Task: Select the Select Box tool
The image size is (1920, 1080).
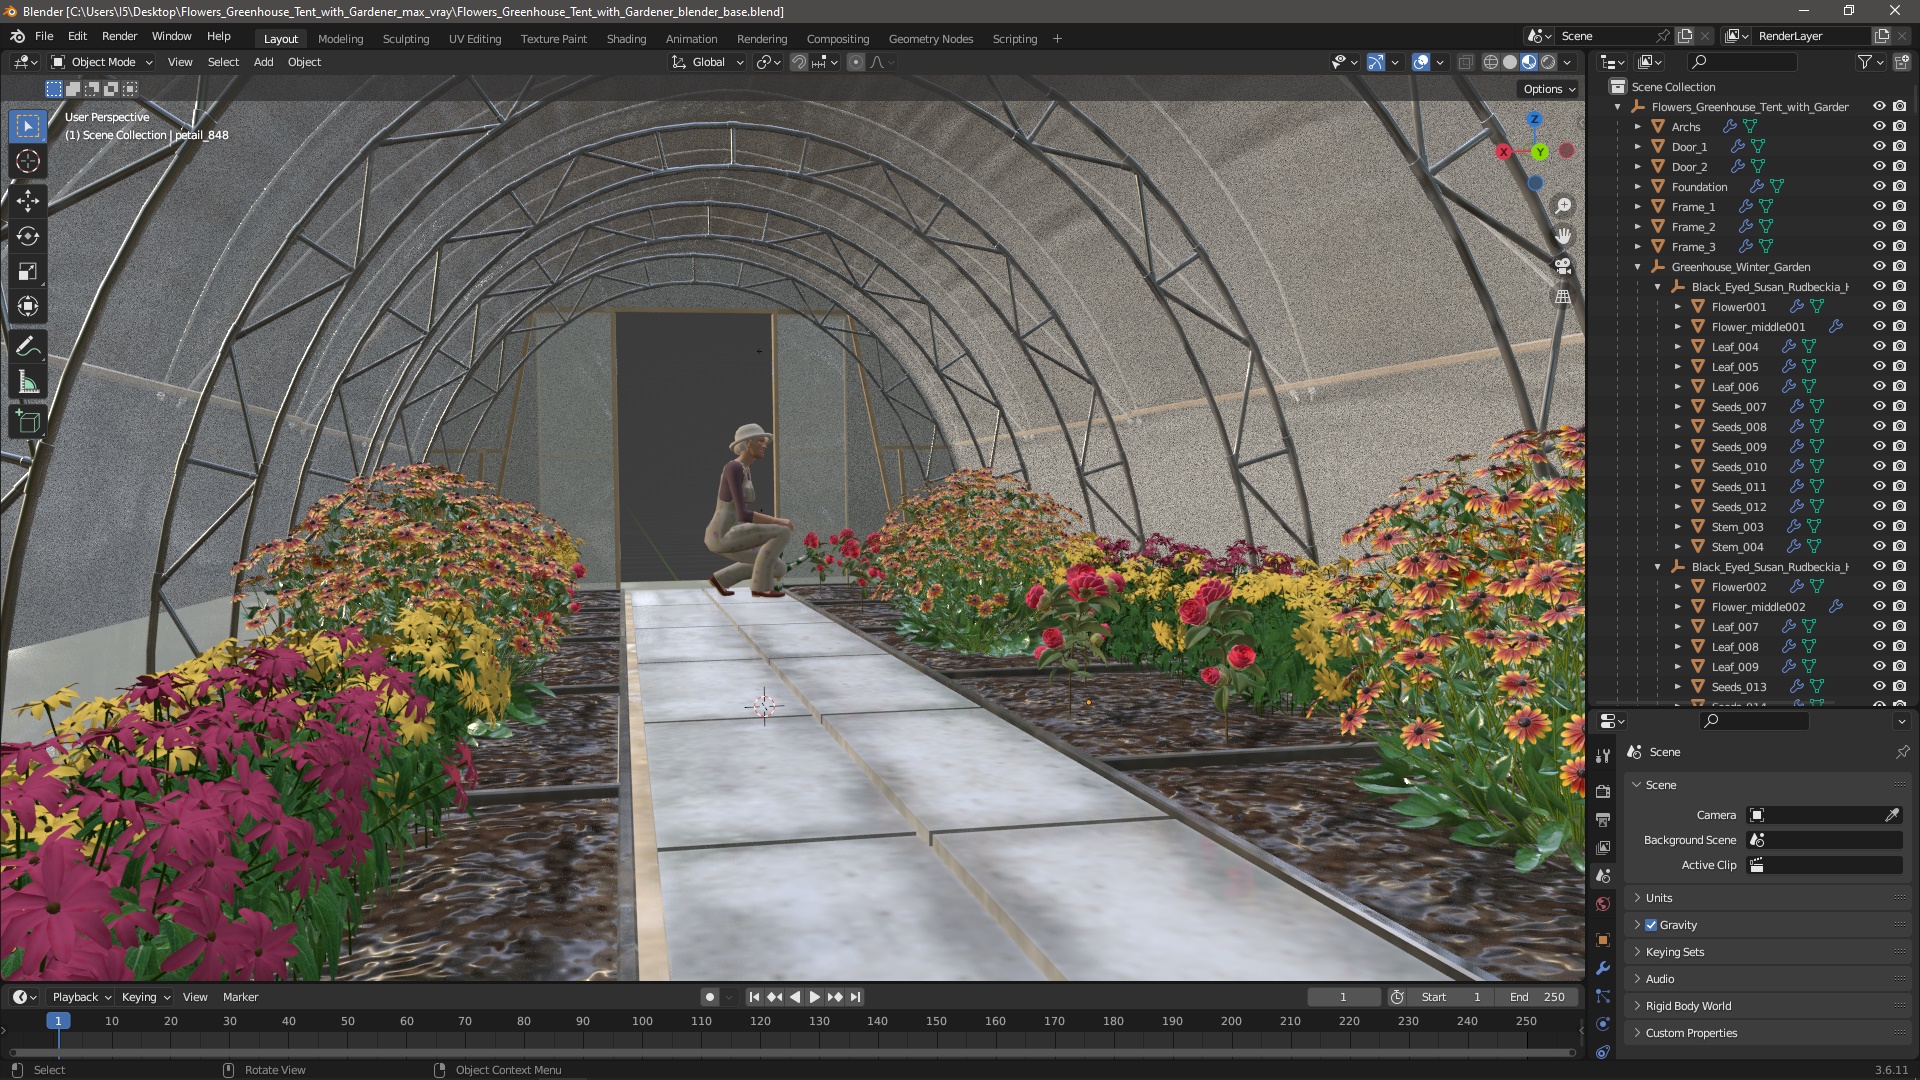Action: 28,126
